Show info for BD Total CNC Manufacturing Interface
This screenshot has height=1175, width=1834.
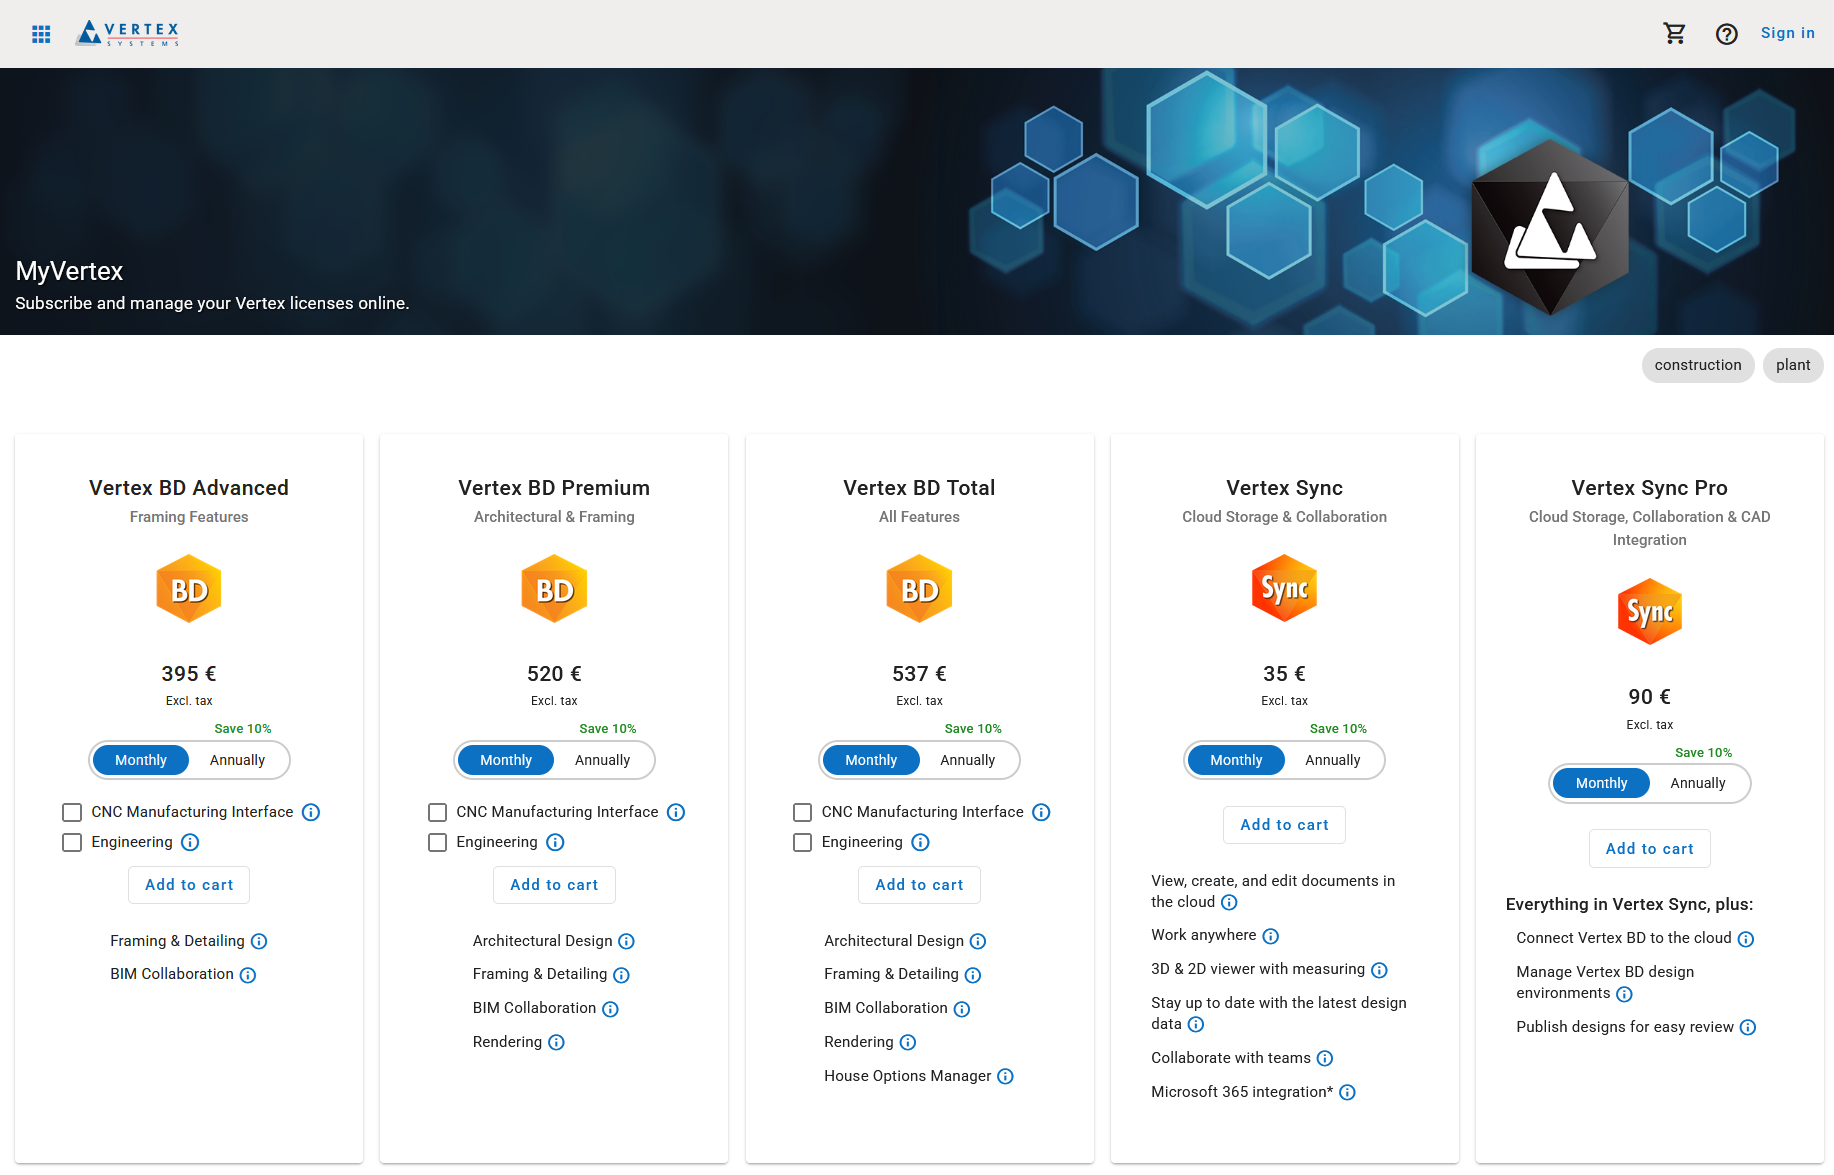1041,812
